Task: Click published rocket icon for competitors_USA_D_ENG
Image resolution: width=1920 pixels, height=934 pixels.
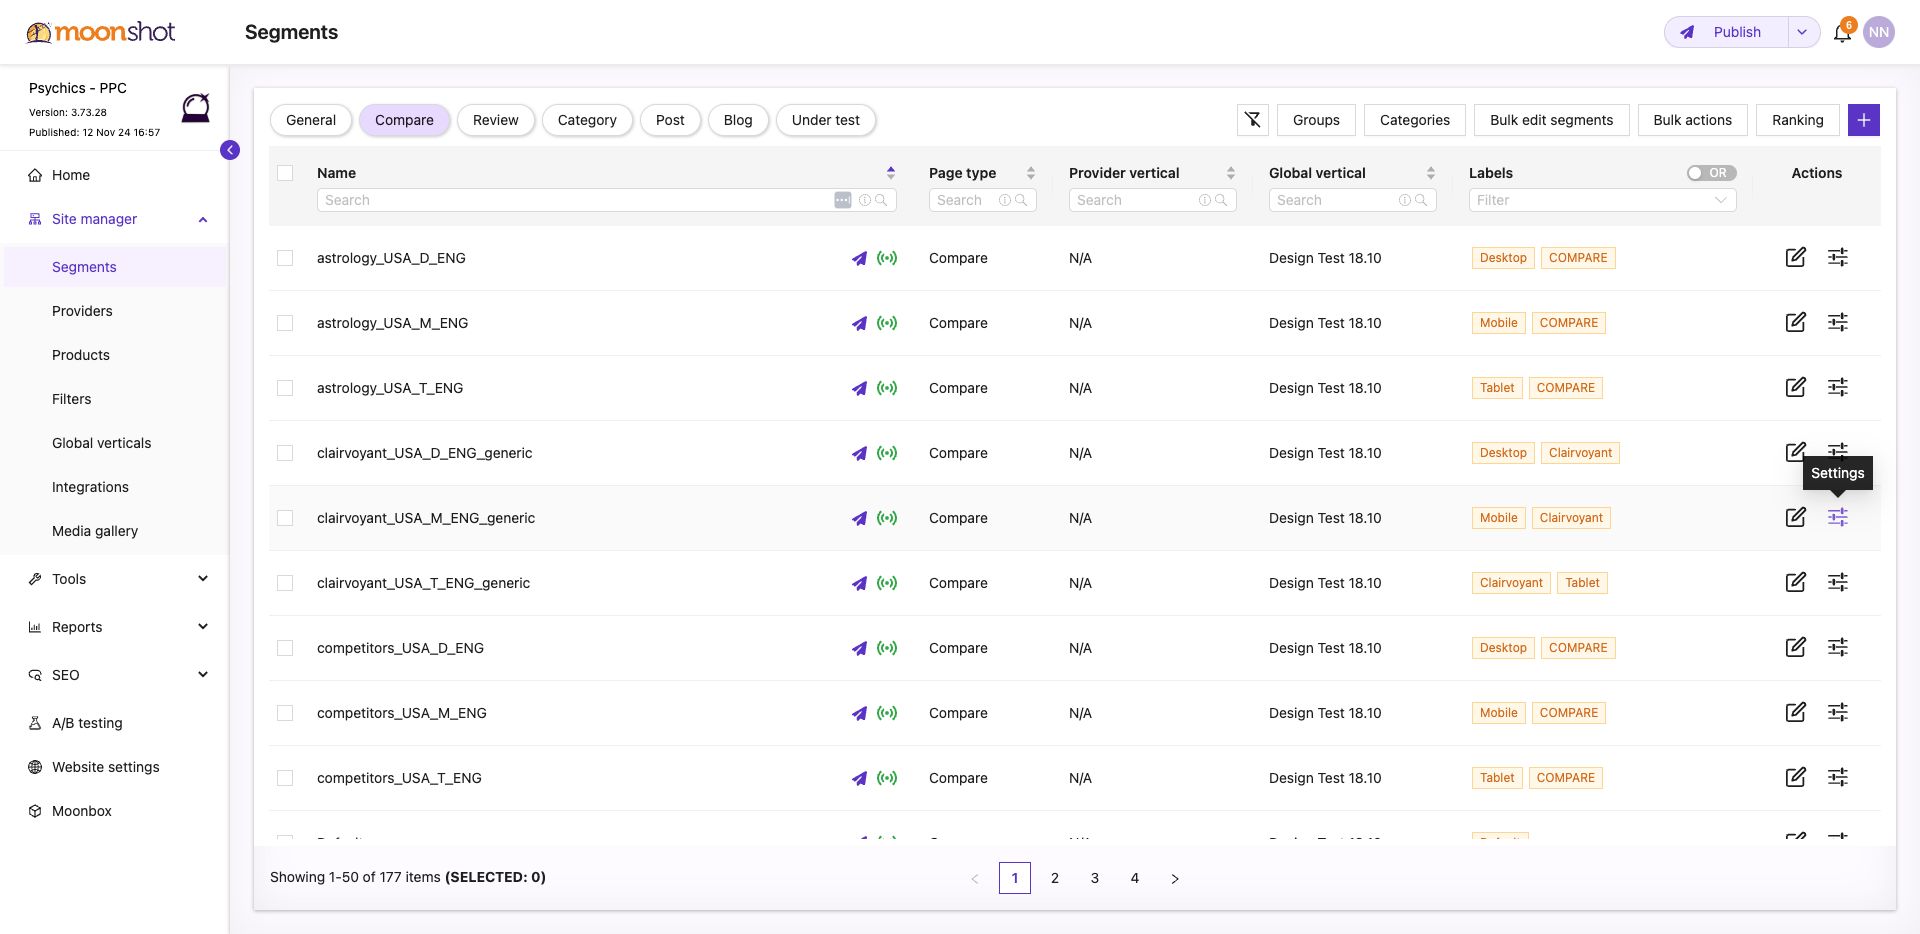Action: coord(859,648)
